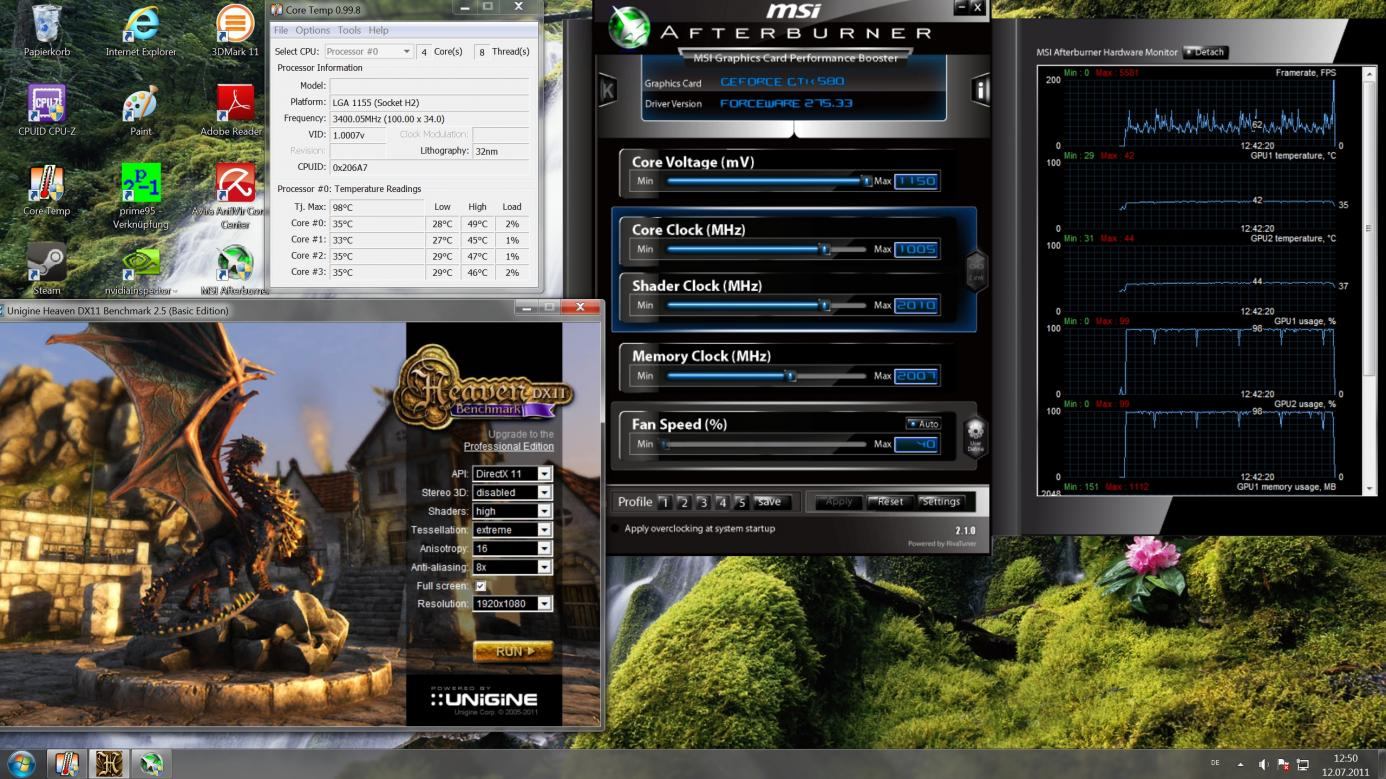Open the Adobe Reader desktop icon

(235, 111)
